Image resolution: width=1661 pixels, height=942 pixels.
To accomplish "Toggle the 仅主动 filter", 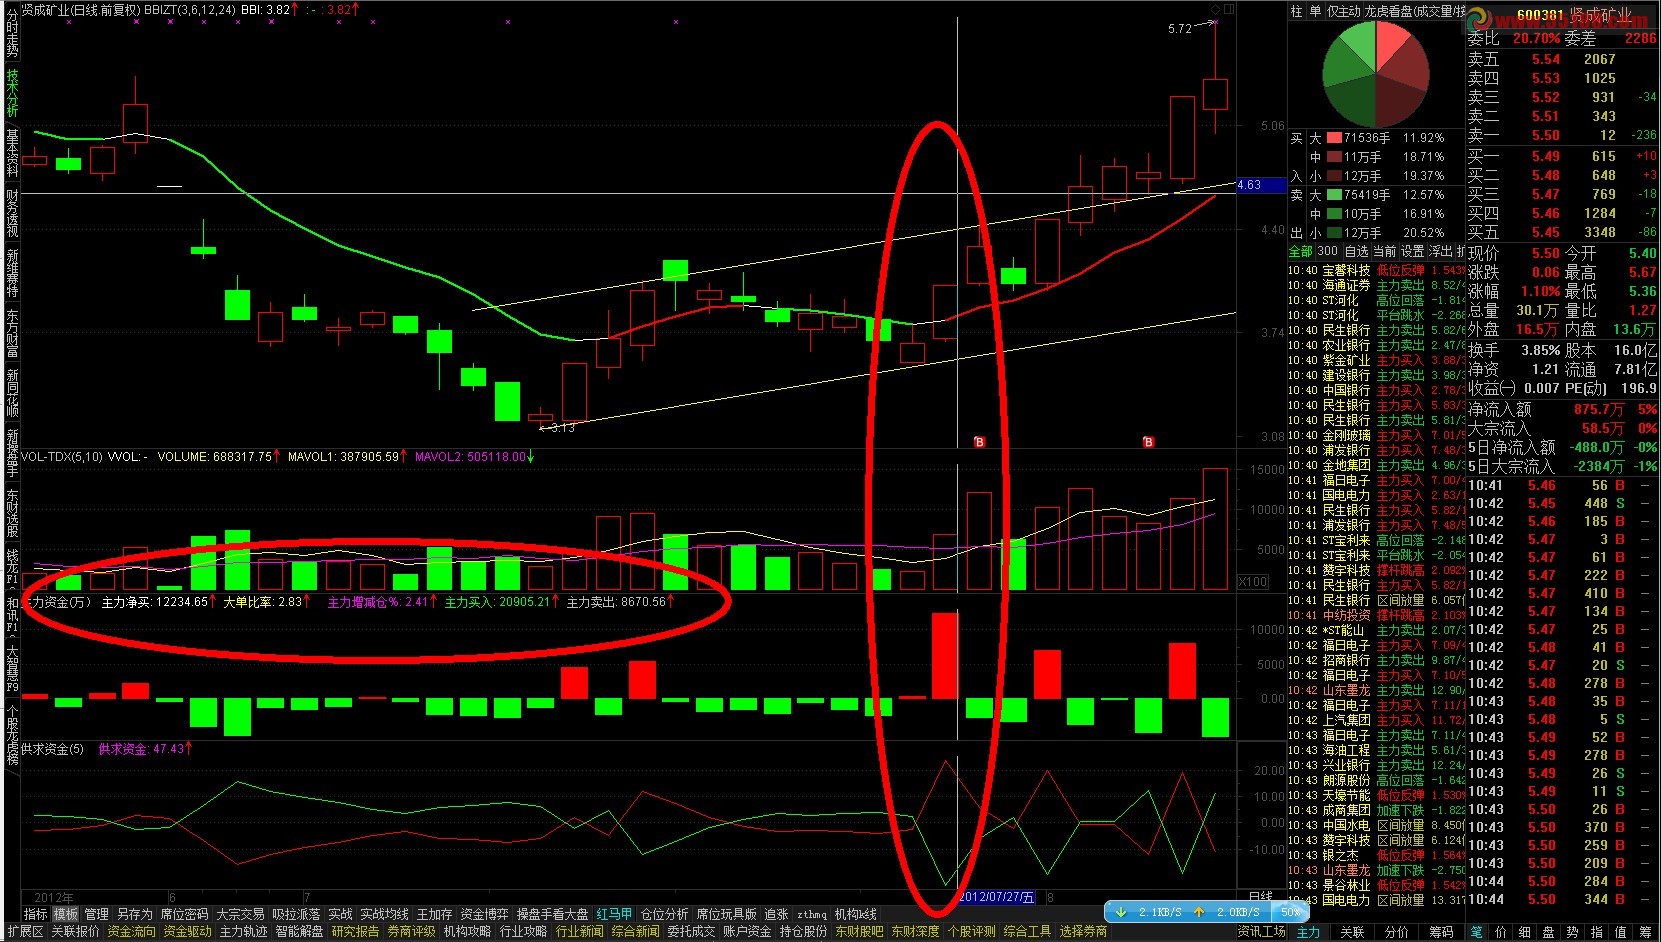I will tap(1344, 11).
